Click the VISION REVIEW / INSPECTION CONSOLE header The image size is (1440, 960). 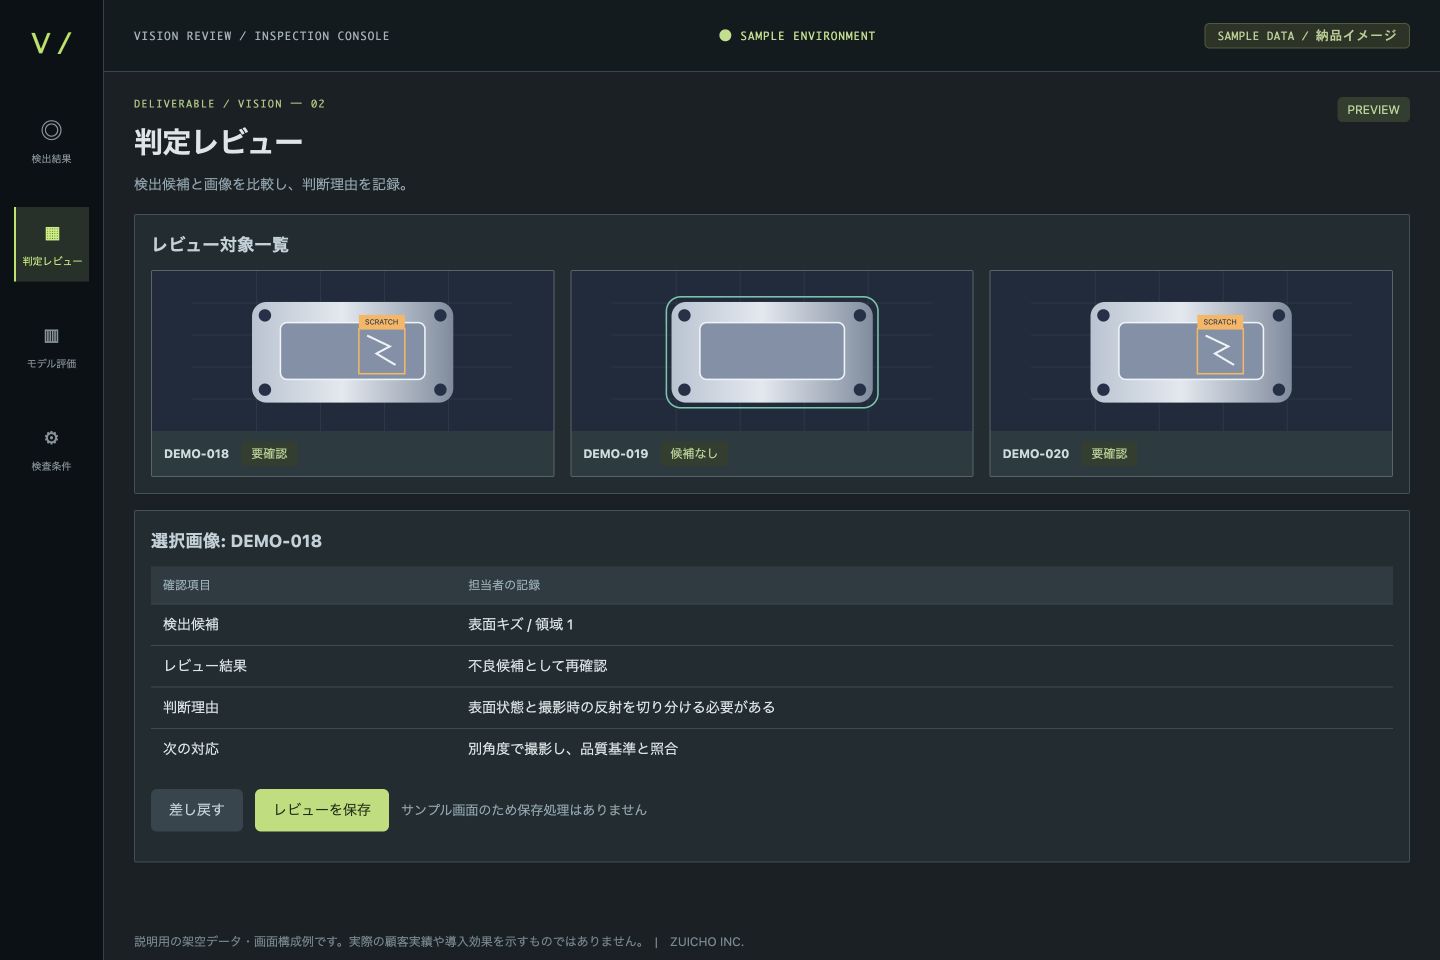262,36
